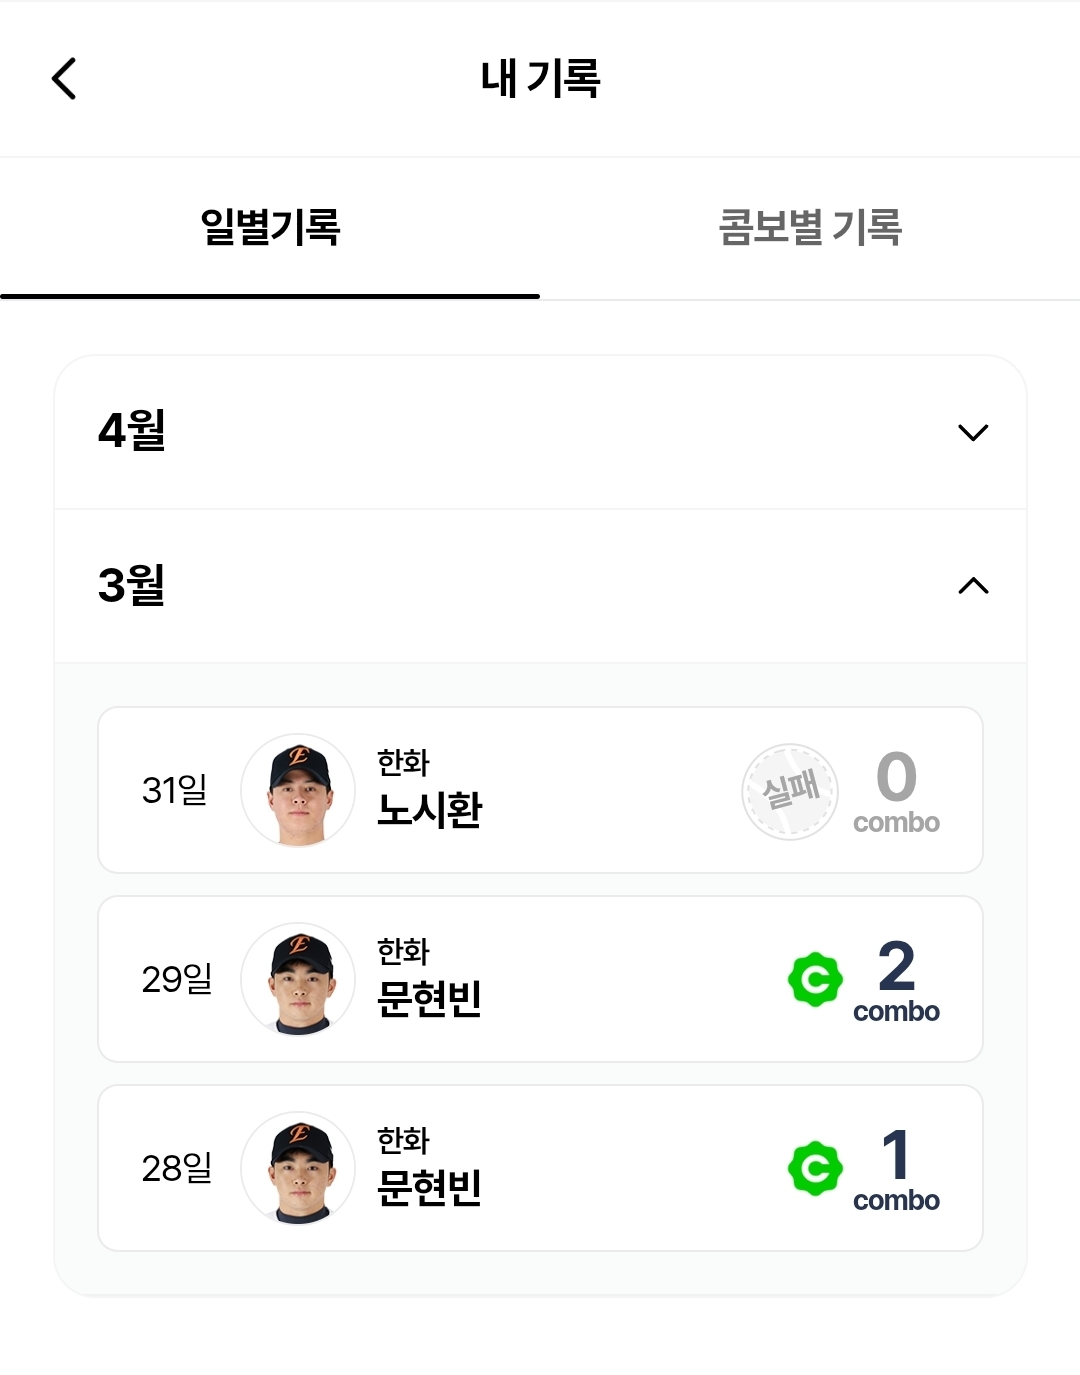This screenshot has width=1080, height=1375.
Task: Expand 4월 with the down chevron
Action: pos(973,432)
